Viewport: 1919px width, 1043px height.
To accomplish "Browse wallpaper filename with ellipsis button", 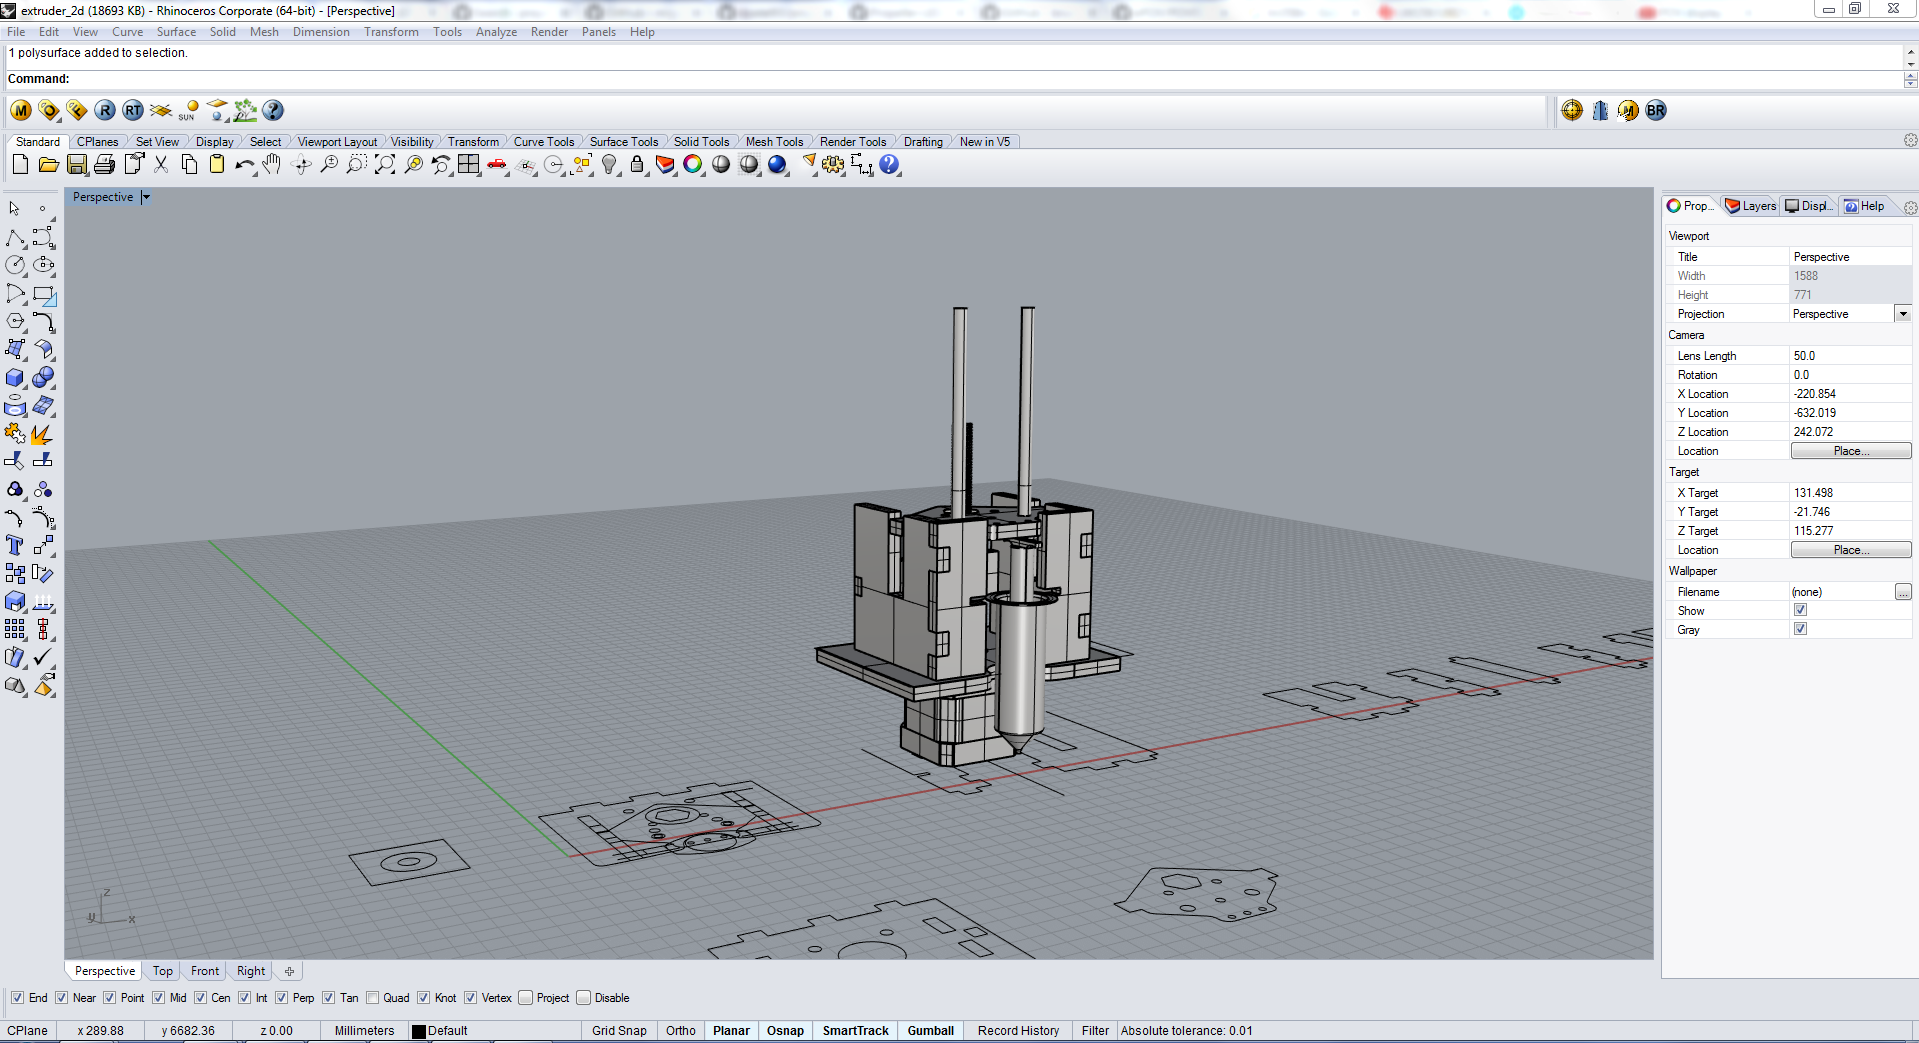I will click(1903, 592).
